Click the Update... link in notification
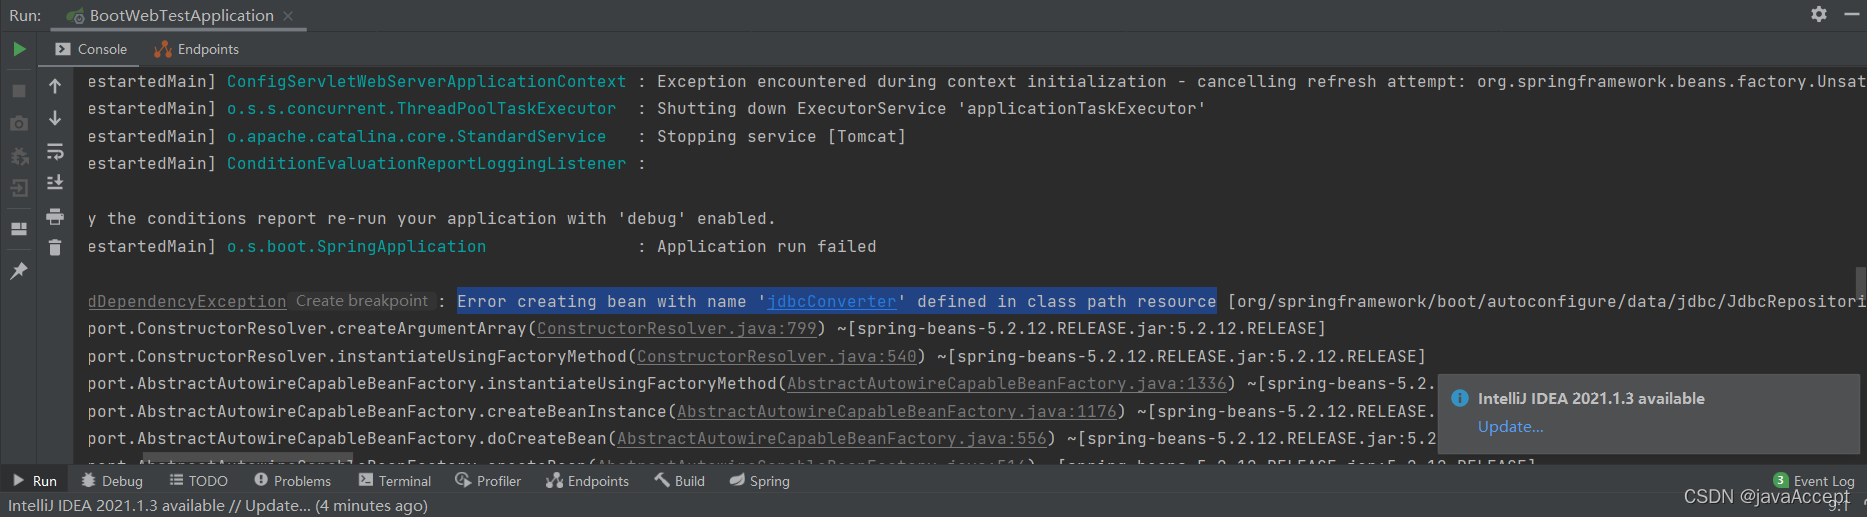 point(1510,427)
